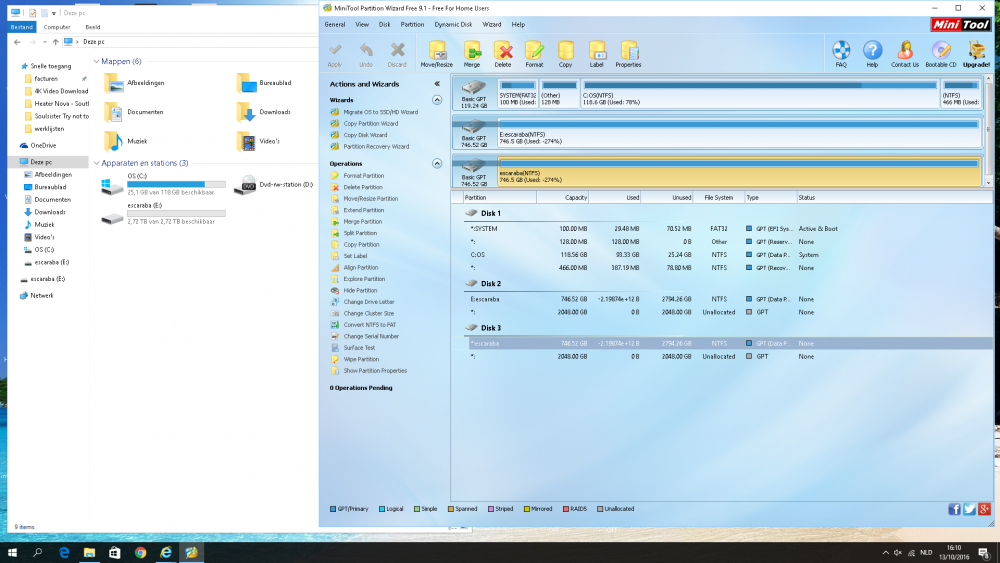Click the Facebook icon in MiniTool
The height and width of the screenshot is (563, 1000).
pyautogui.click(x=954, y=509)
